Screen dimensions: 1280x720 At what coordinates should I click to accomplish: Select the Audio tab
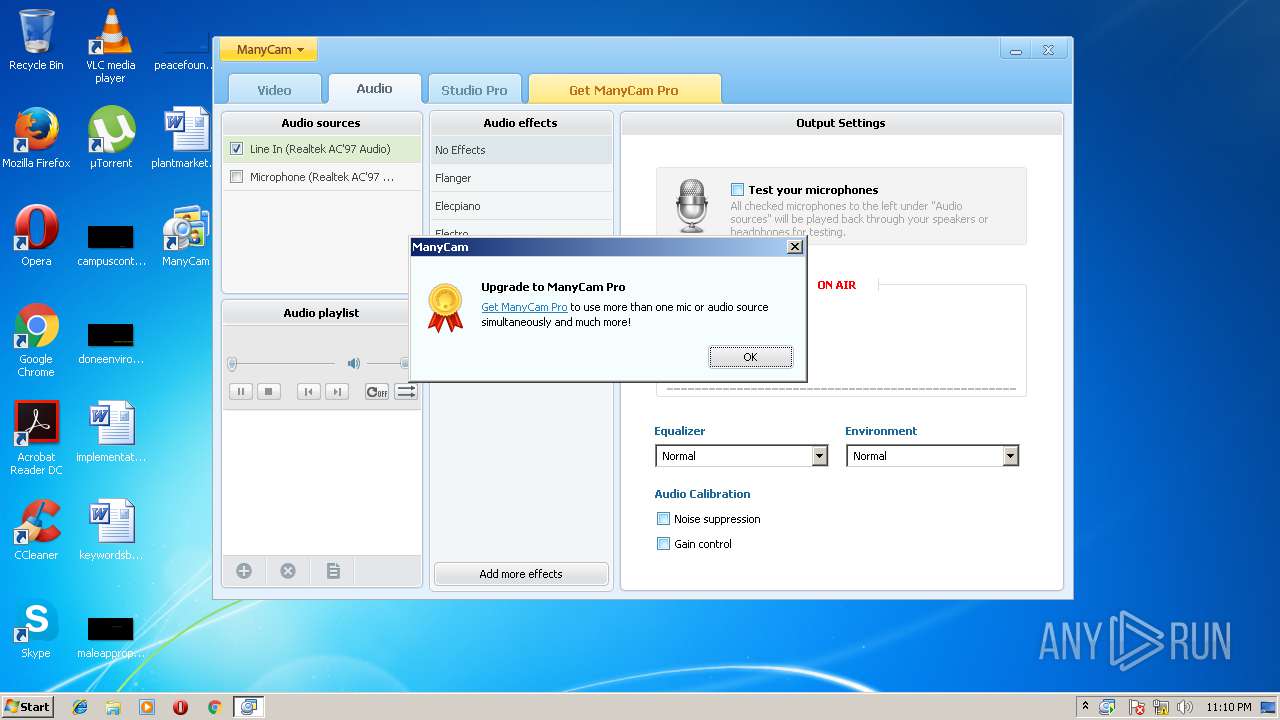tap(374, 88)
